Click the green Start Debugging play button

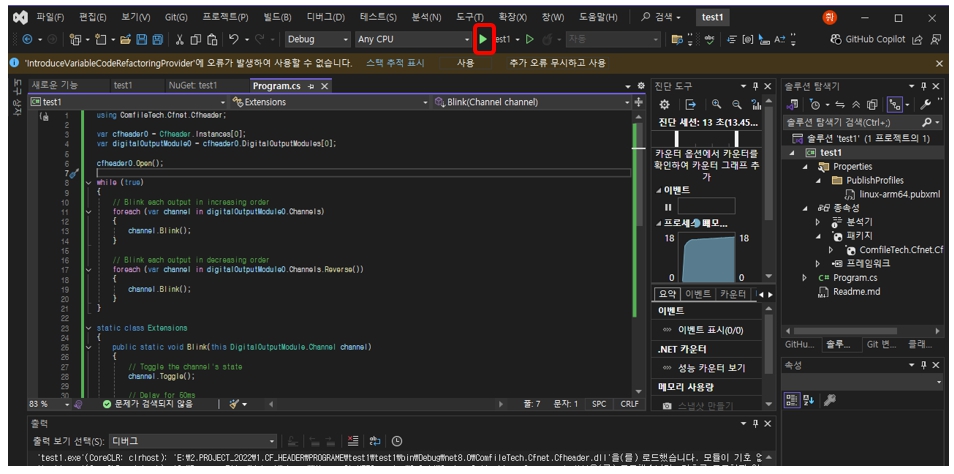pyautogui.click(x=483, y=39)
